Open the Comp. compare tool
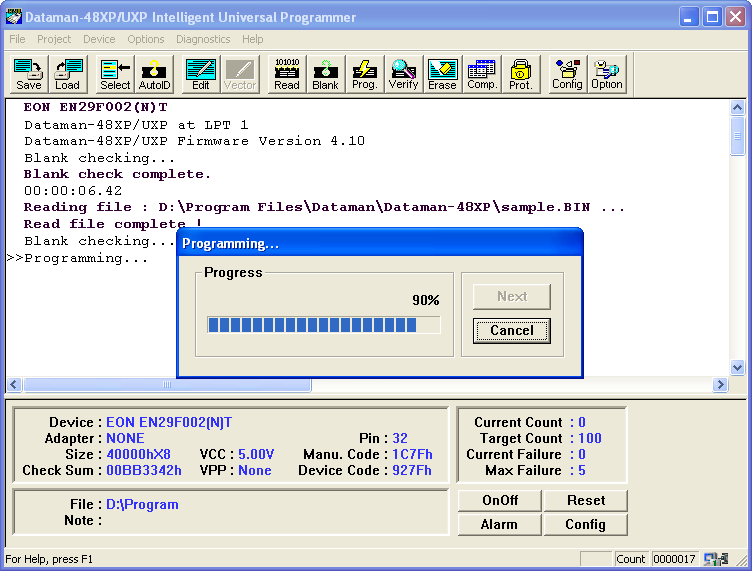752x571 pixels. 482,75
